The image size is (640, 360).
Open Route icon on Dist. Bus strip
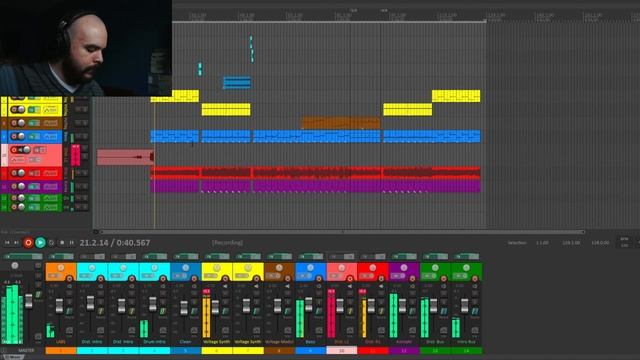pyautogui.click(x=444, y=311)
